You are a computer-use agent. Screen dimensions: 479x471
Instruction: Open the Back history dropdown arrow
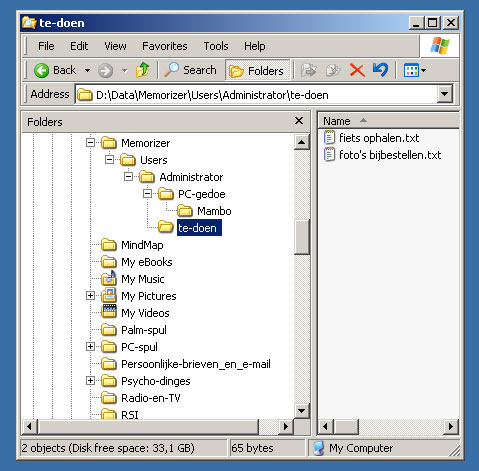pyautogui.click(x=87, y=70)
